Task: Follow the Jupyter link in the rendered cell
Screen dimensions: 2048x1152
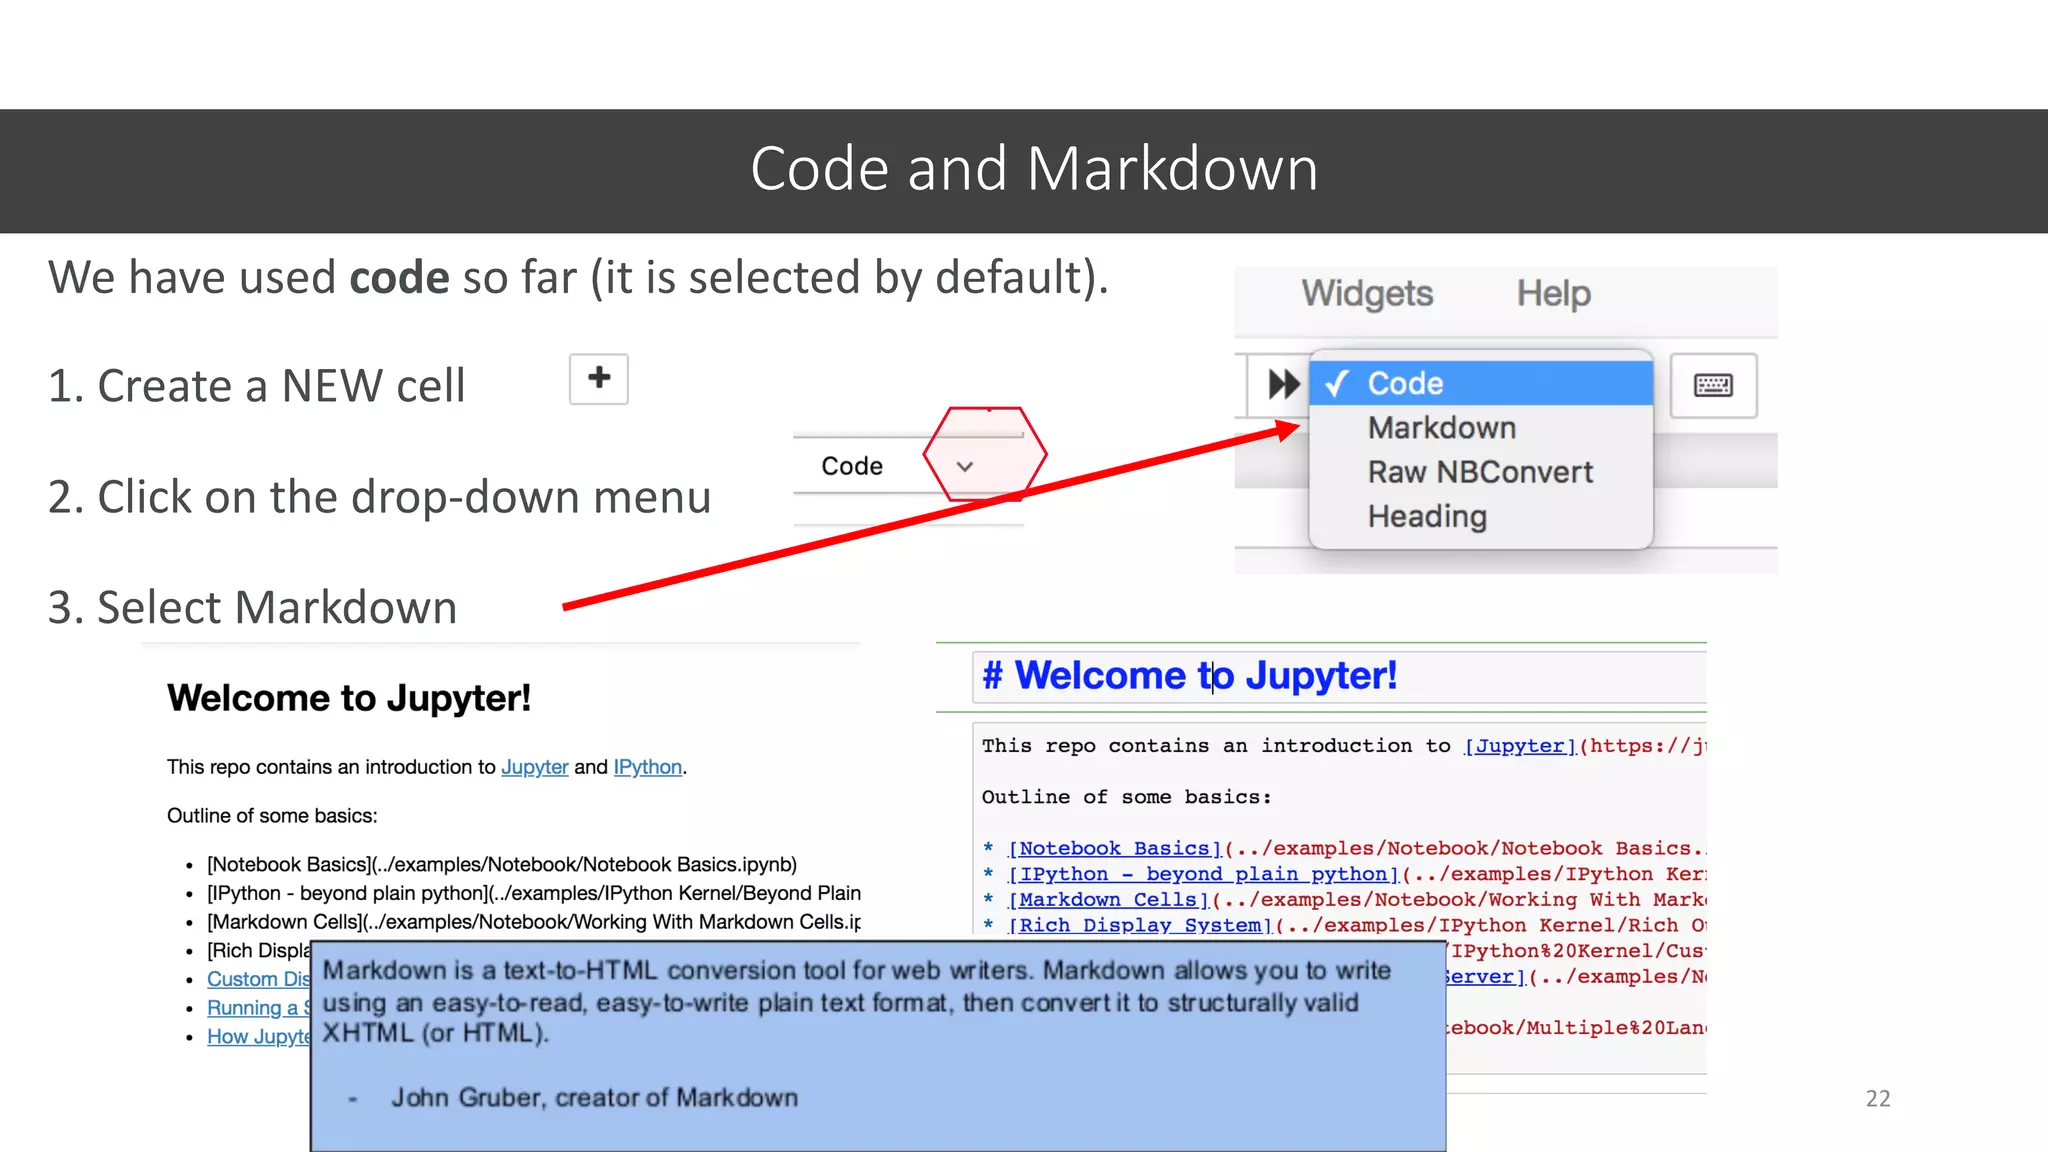Action: click(534, 767)
